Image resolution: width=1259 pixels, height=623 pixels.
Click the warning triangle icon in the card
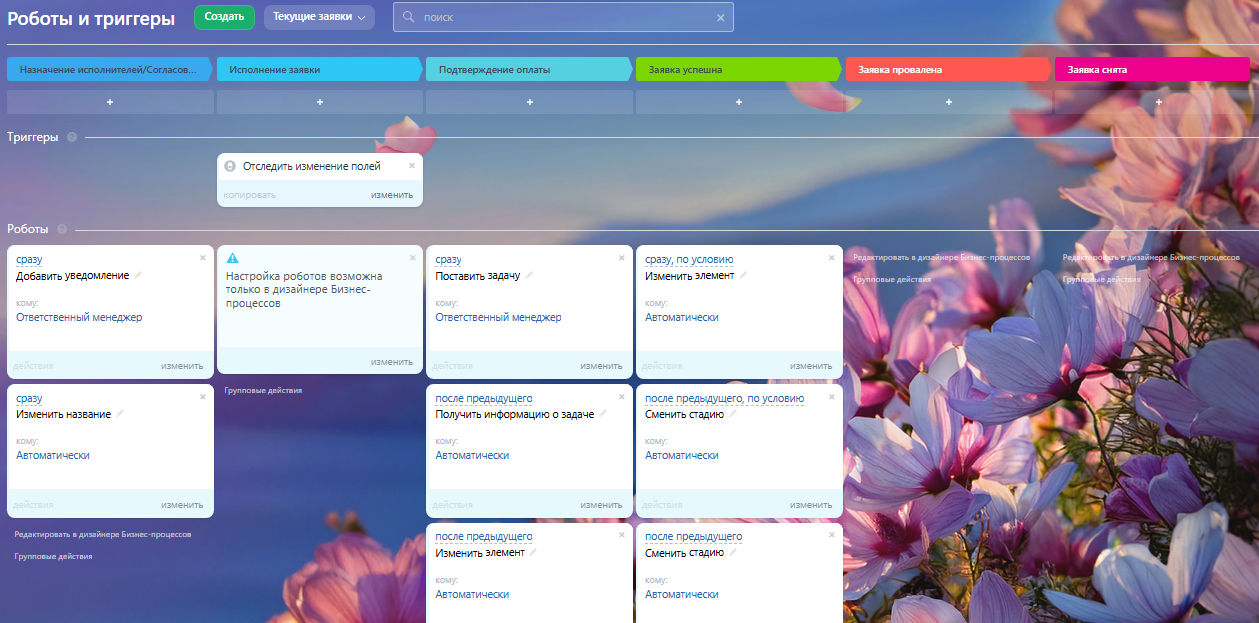(232, 258)
